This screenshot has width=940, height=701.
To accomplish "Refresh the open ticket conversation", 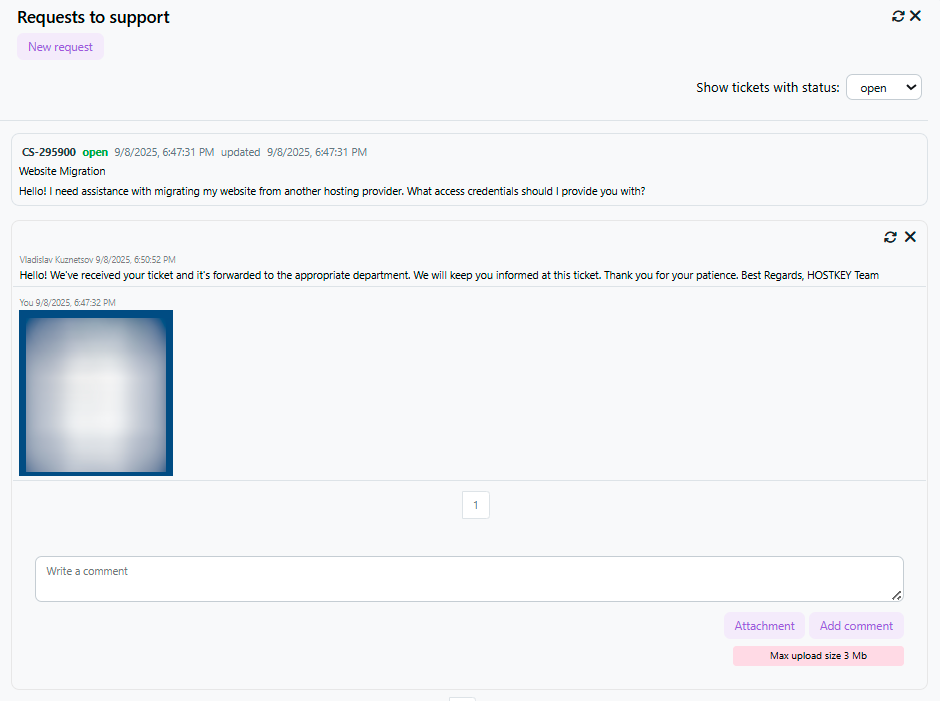I will [x=890, y=237].
